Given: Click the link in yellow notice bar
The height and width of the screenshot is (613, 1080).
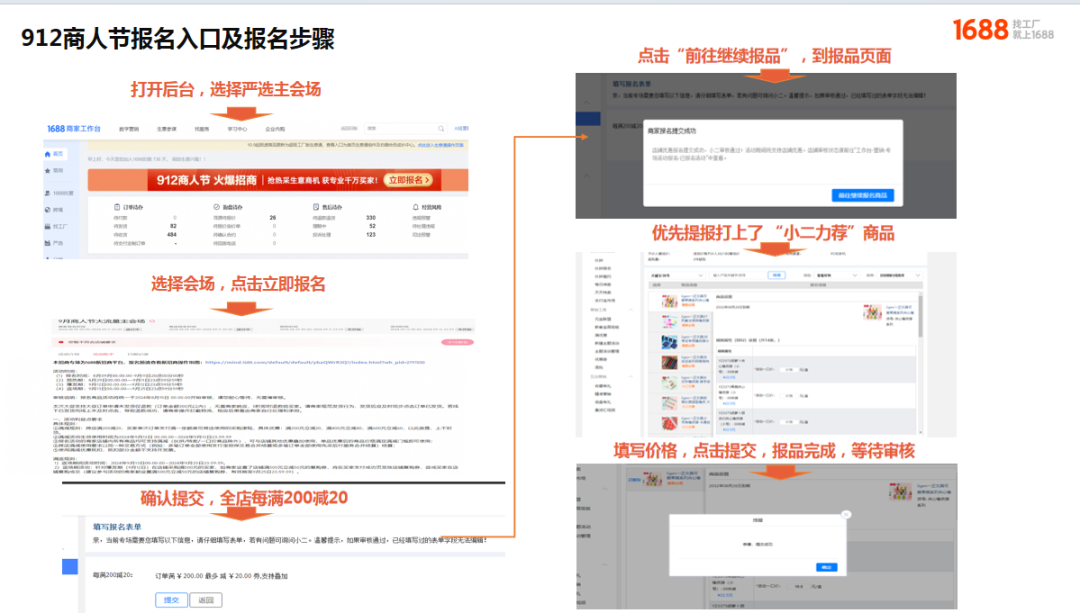Looking at the screenshot, I should 441,145.
